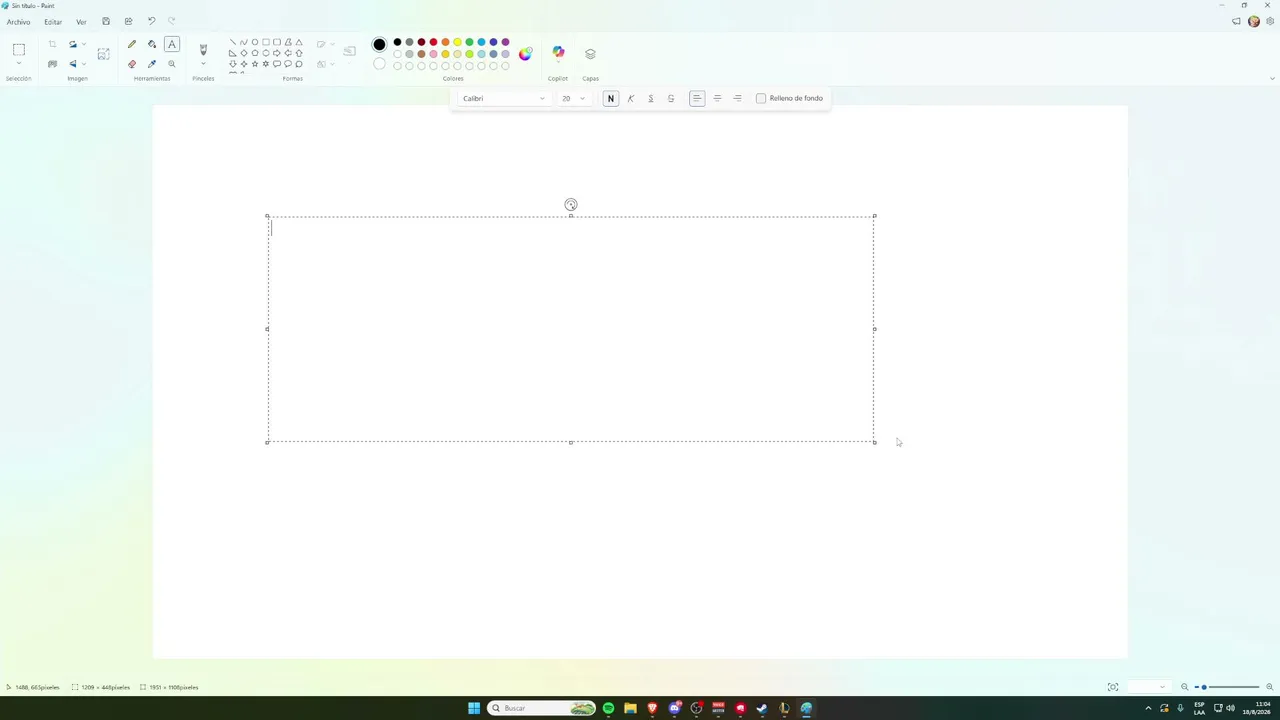Viewport: 1280px width, 720px height.
Task: Select the Fill bucket tool
Action: click(152, 44)
